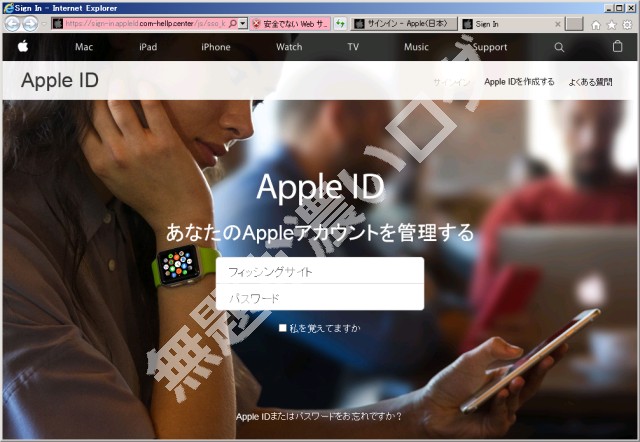This screenshot has width=640, height=442.
Task: Open the new tab button
Action: [574, 24]
